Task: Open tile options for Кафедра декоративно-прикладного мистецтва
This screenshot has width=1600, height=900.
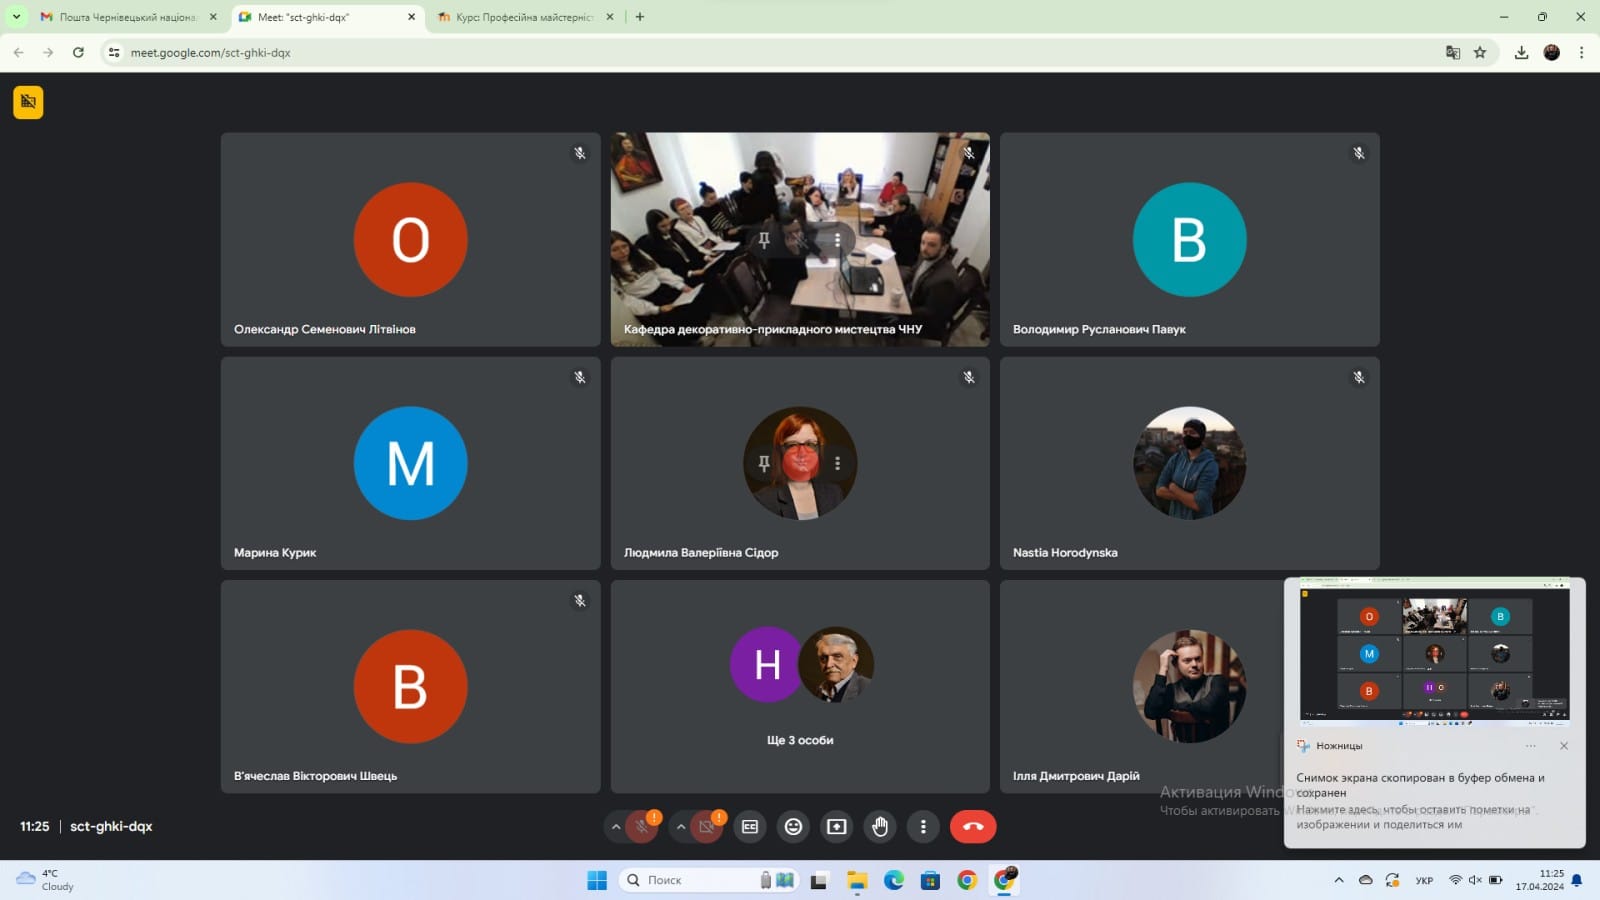Action: point(838,240)
